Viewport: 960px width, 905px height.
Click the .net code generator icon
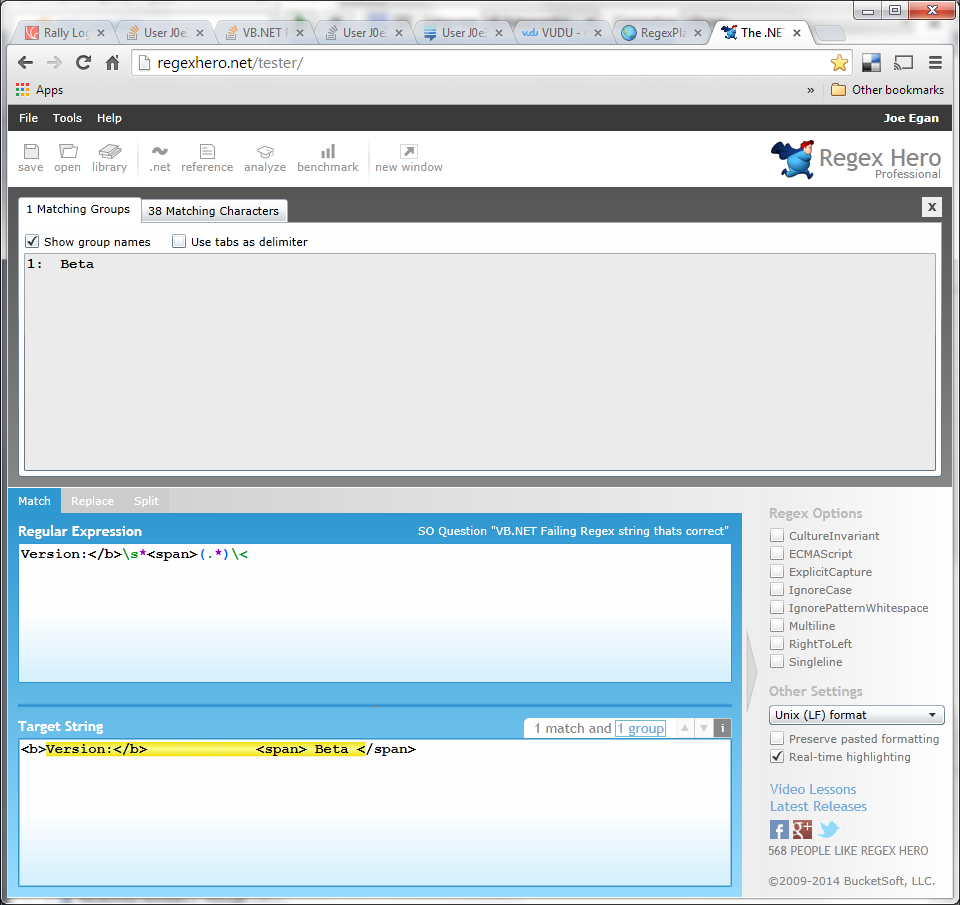[159, 157]
